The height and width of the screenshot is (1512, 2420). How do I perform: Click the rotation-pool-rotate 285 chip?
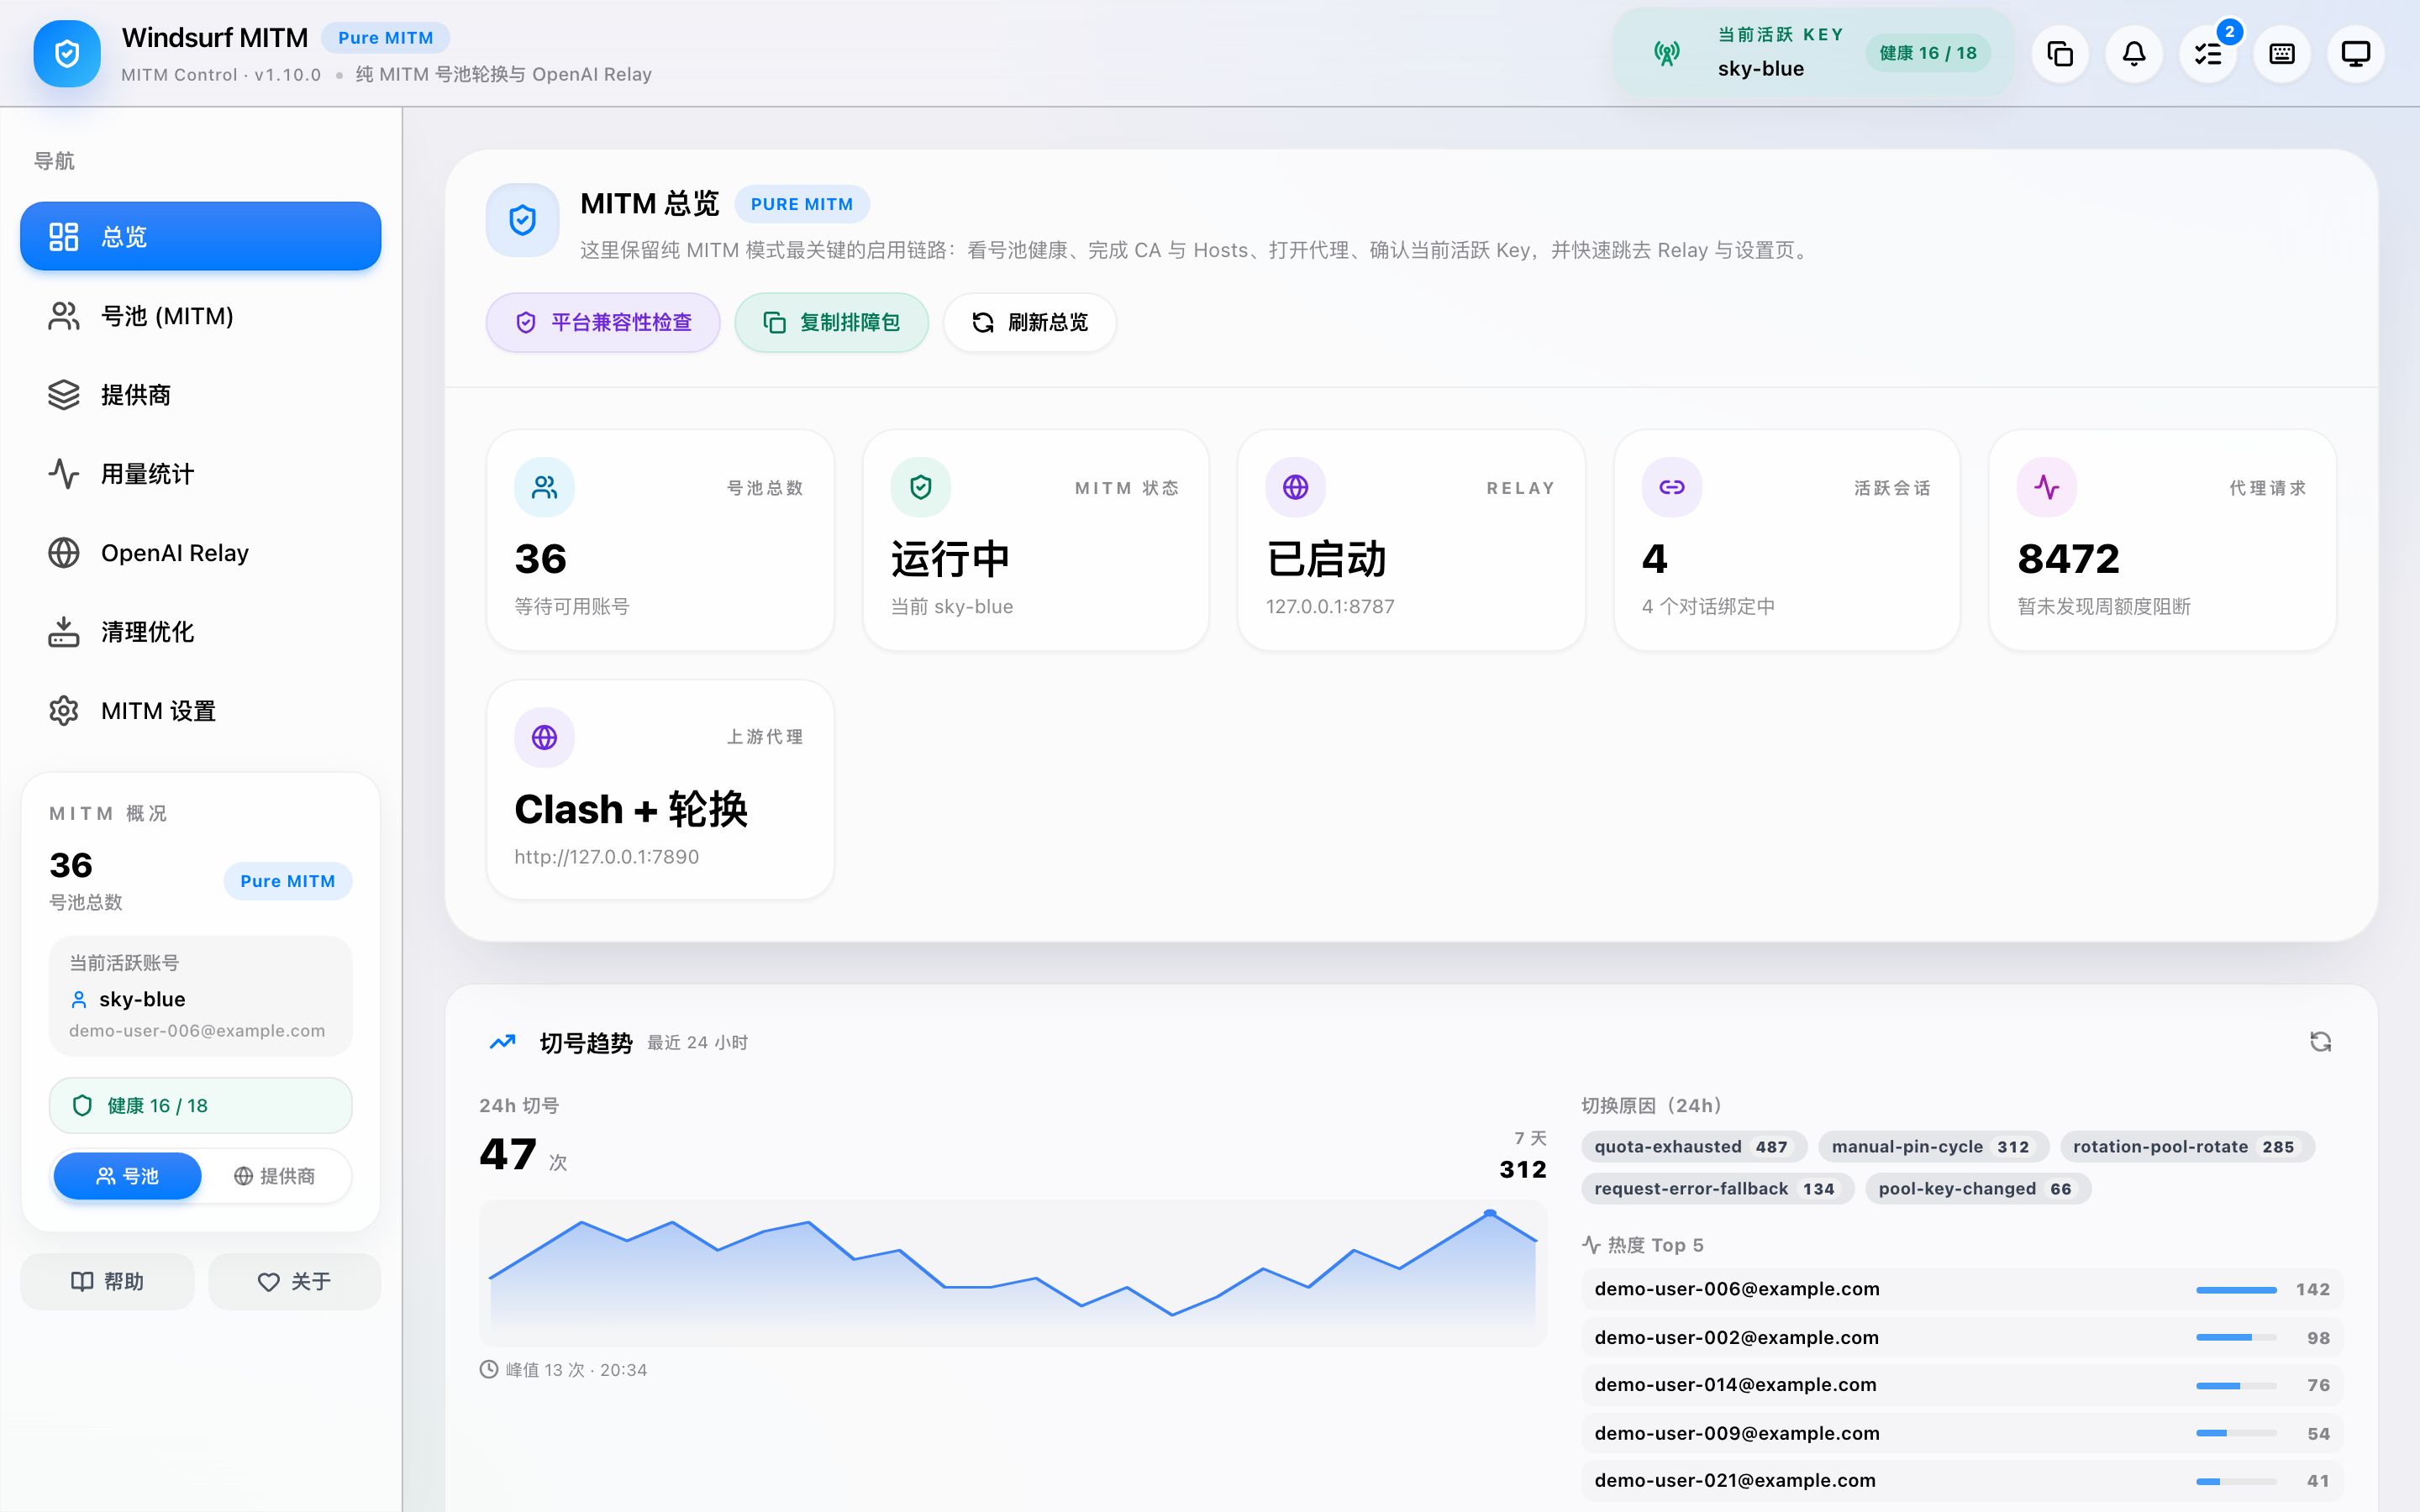click(x=2186, y=1147)
